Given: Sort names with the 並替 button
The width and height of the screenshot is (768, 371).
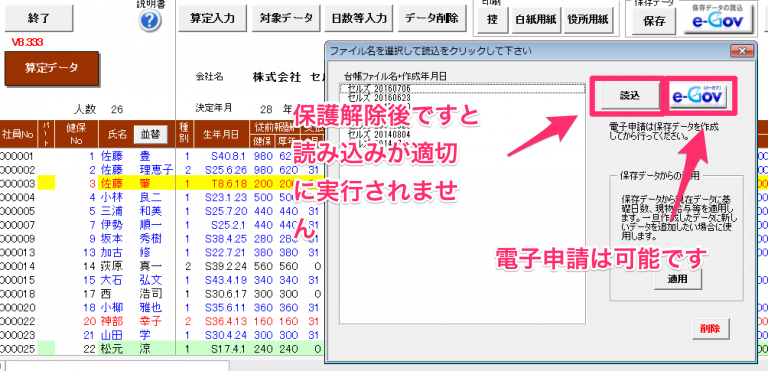Looking at the screenshot, I should [151, 133].
